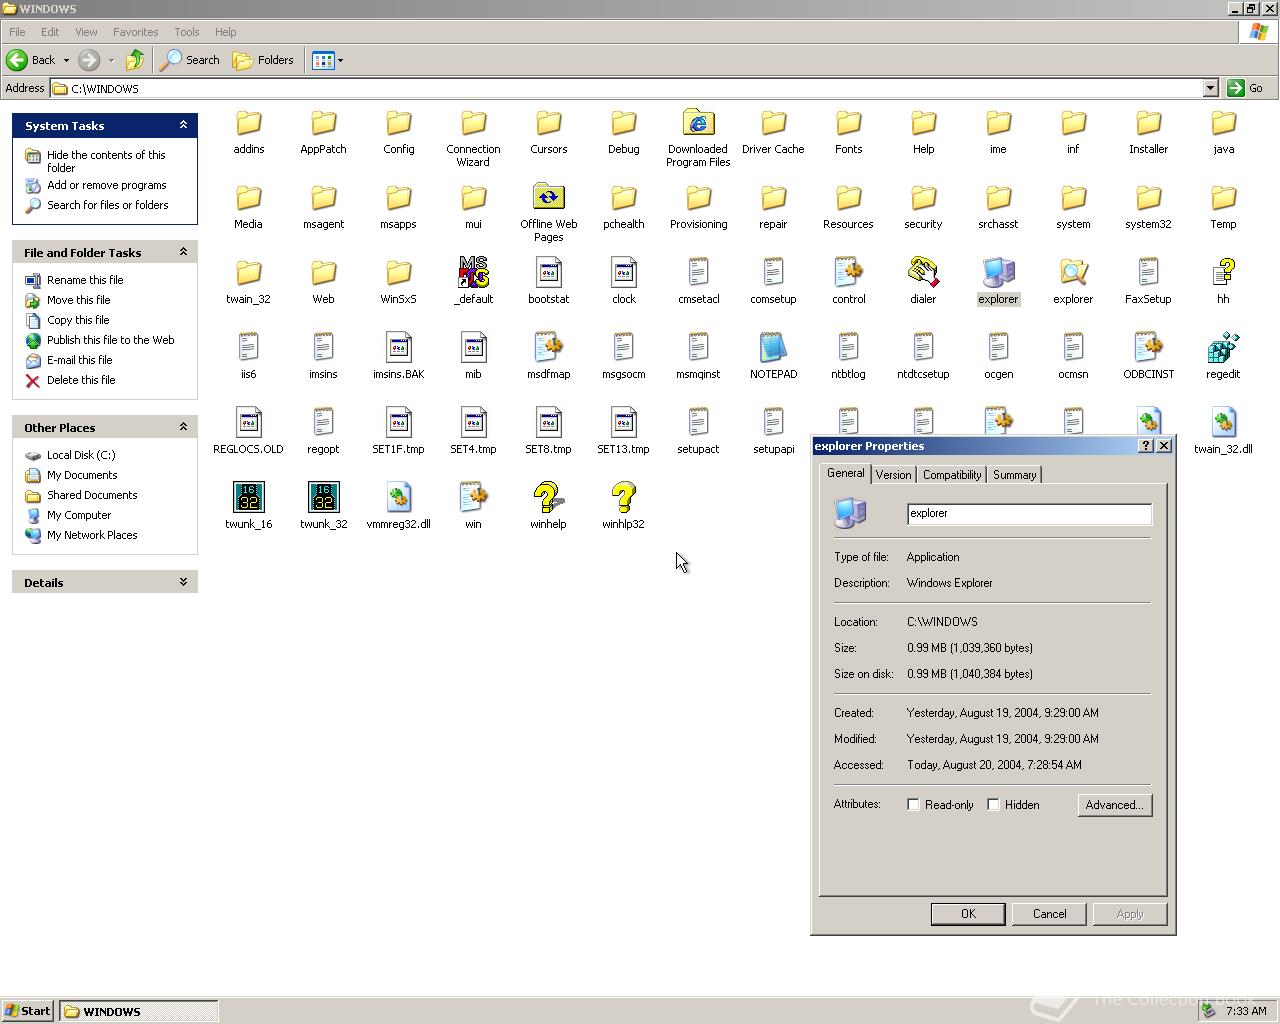Select the REGLOCS.OLD file icon
This screenshot has width=1280, height=1024.
pyautogui.click(x=248, y=424)
